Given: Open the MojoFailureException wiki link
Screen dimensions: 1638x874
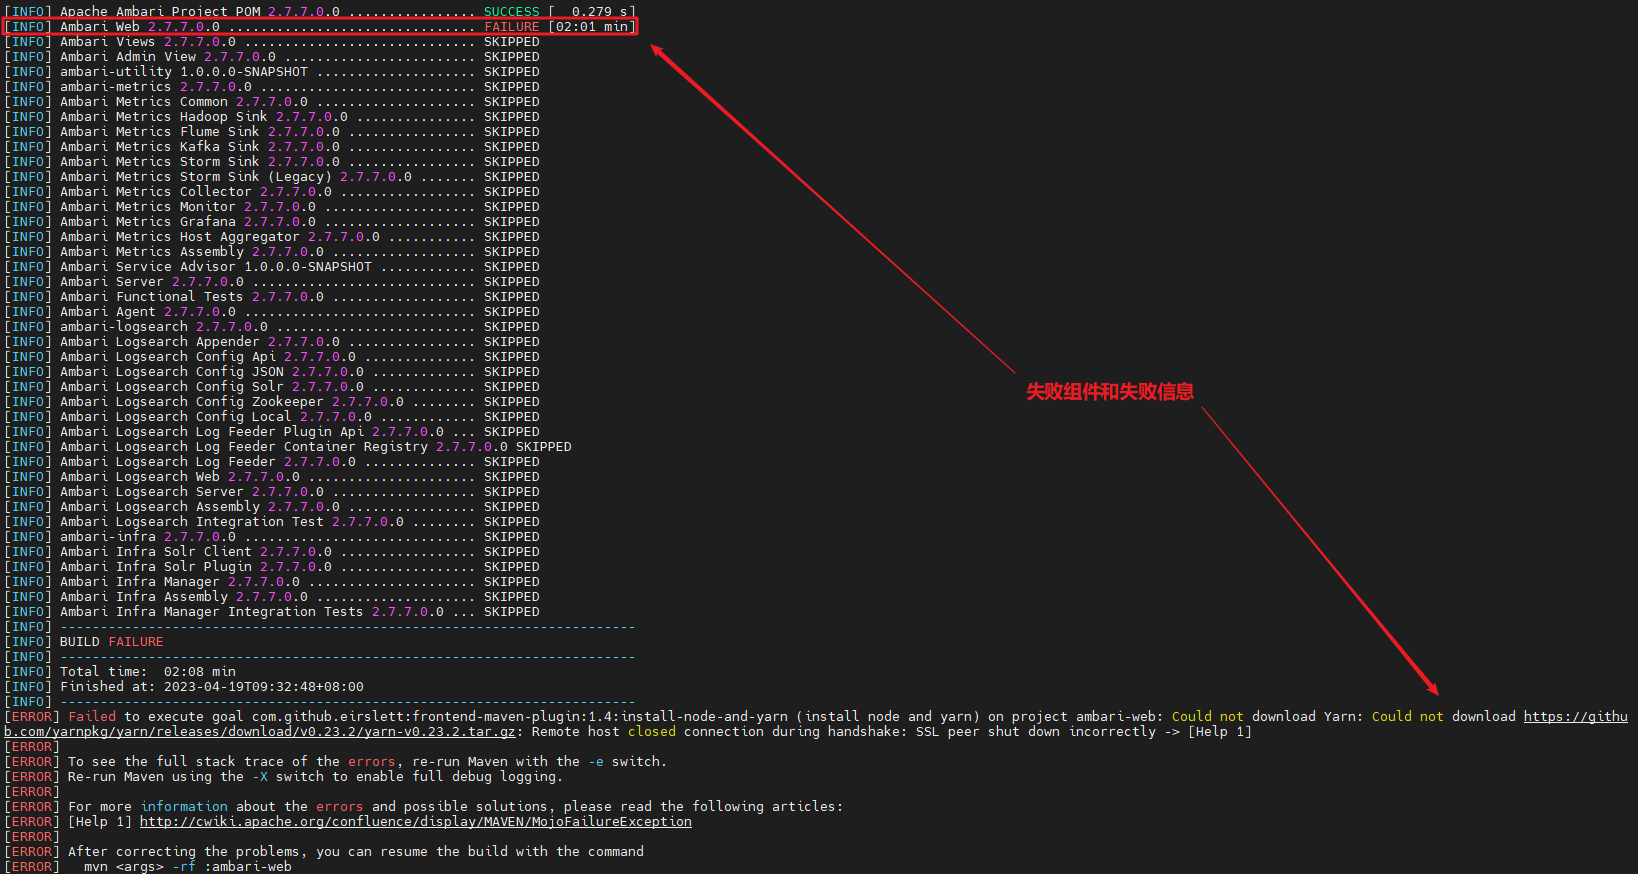Looking at the screenshot, I should [415, 822].
